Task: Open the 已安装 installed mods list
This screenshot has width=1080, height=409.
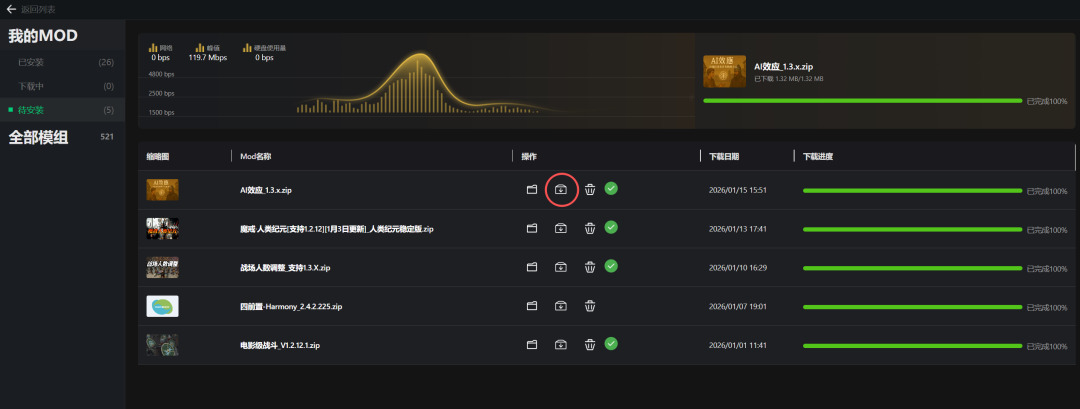Action: 31,62
